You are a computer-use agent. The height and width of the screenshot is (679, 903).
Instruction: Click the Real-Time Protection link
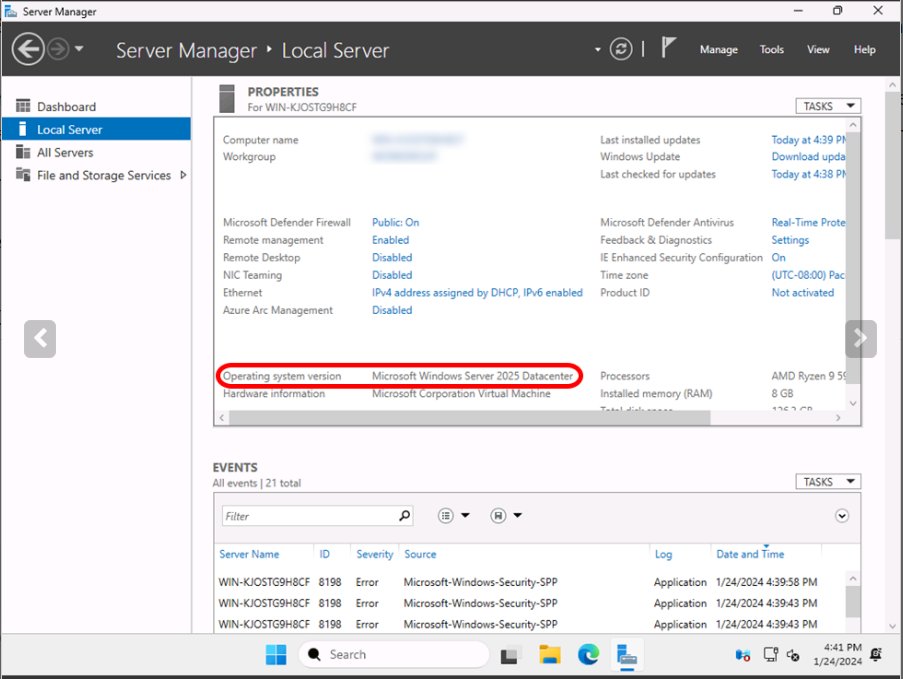[809, 222]
